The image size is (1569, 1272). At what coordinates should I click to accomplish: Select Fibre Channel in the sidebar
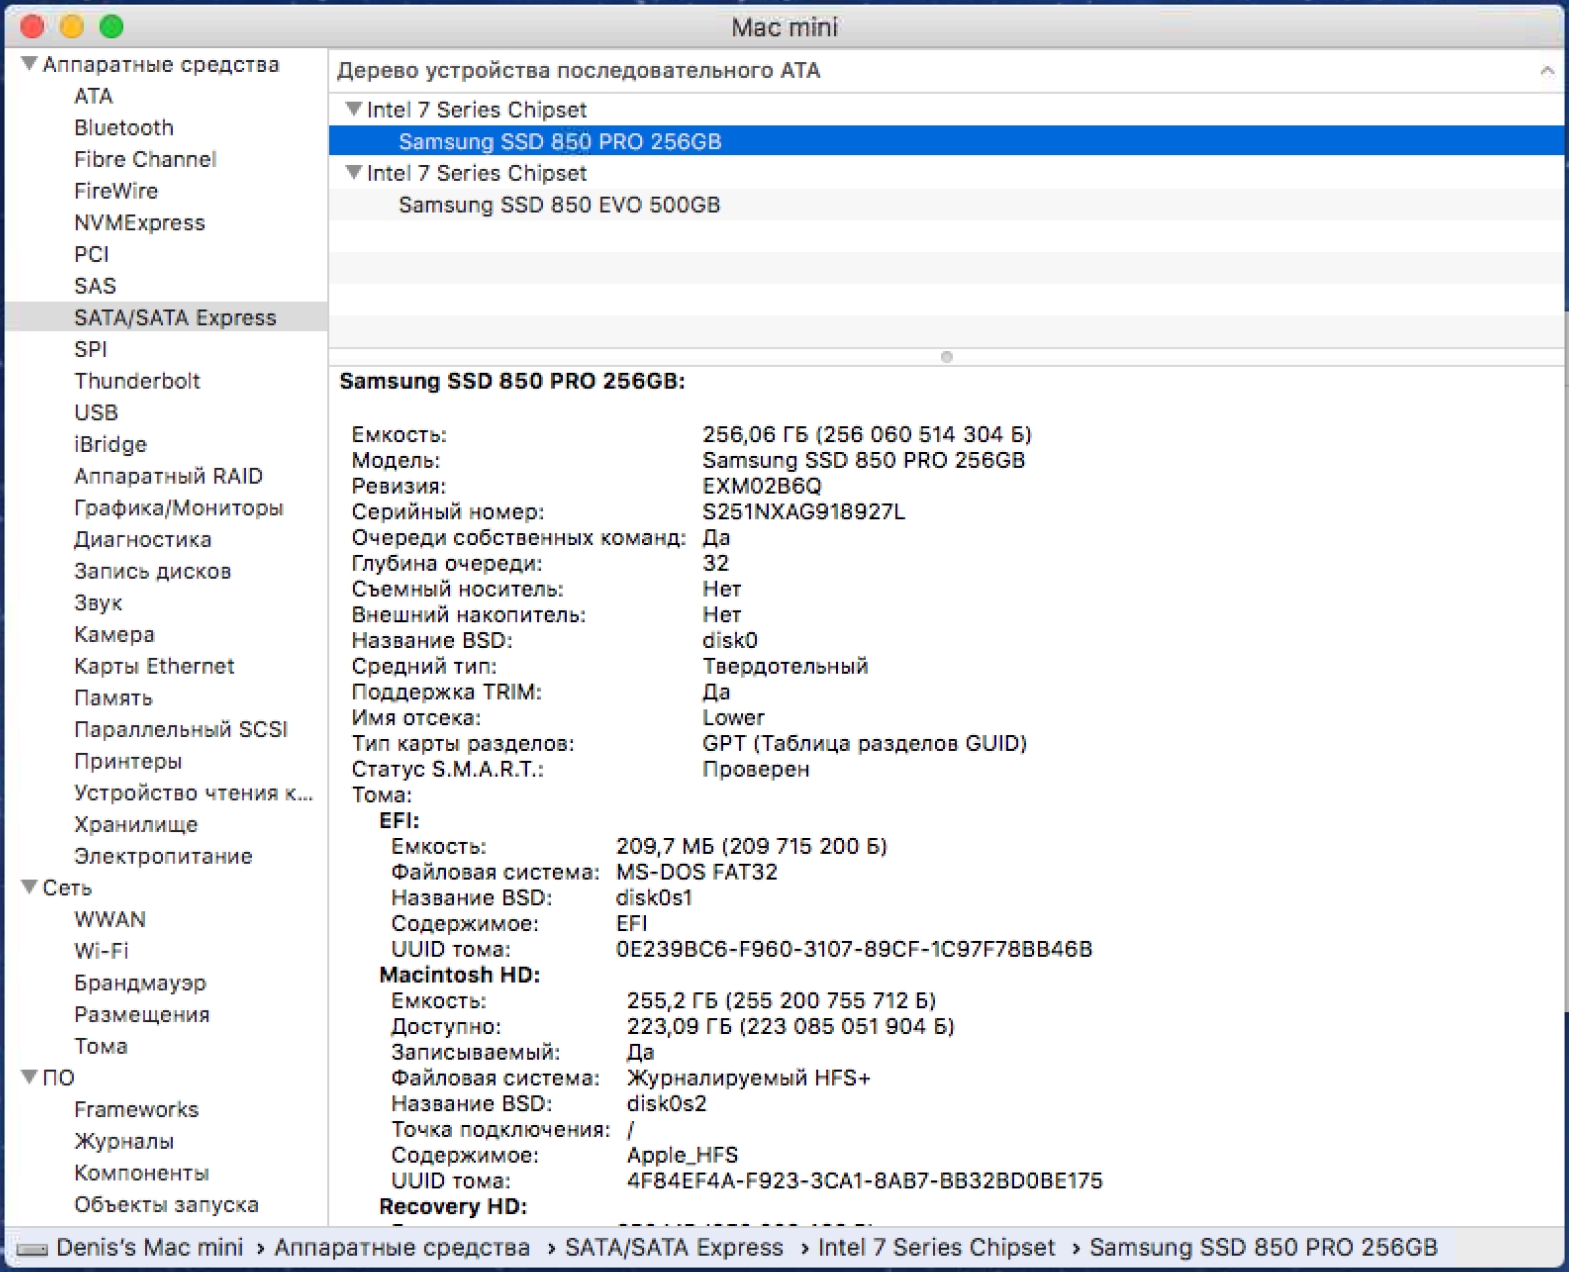click(145, 159)
